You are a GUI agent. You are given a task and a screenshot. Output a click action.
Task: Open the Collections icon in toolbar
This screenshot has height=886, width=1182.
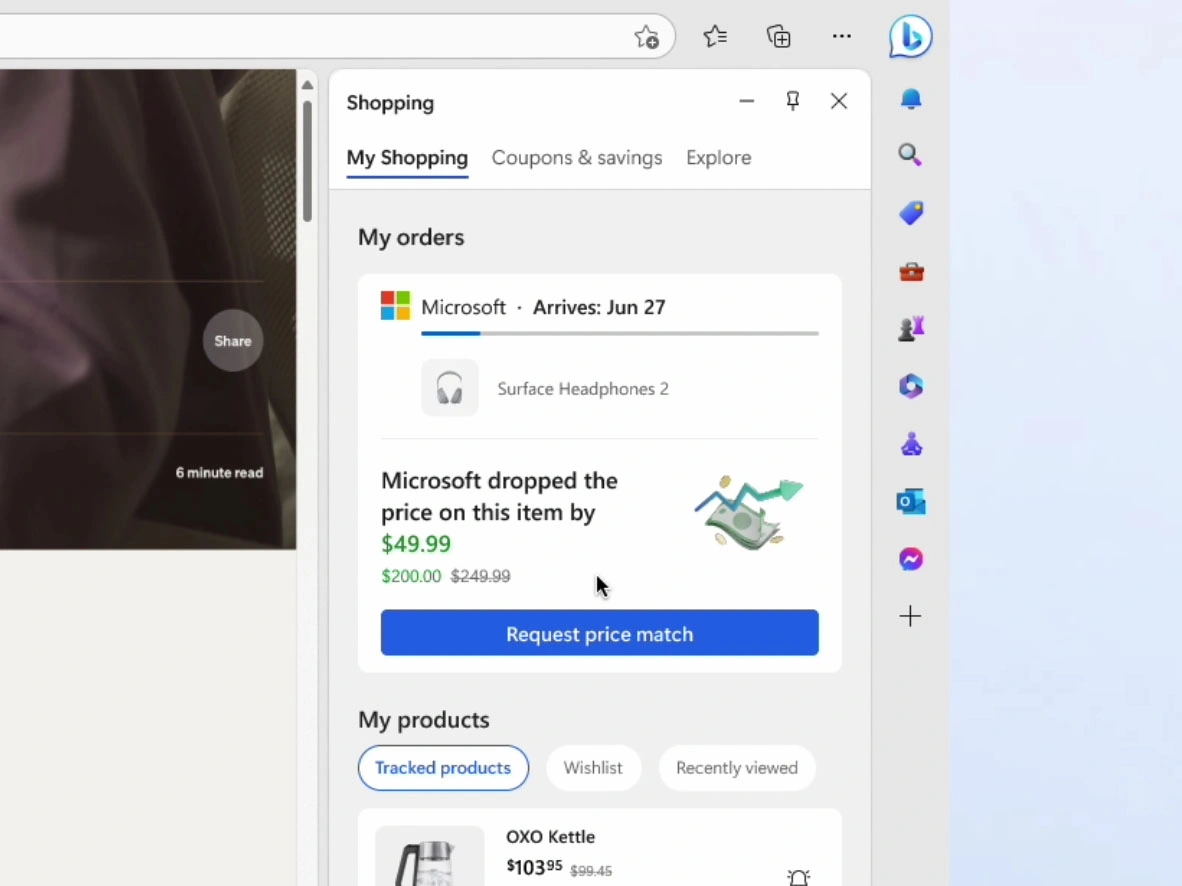[x=779, y=36]
